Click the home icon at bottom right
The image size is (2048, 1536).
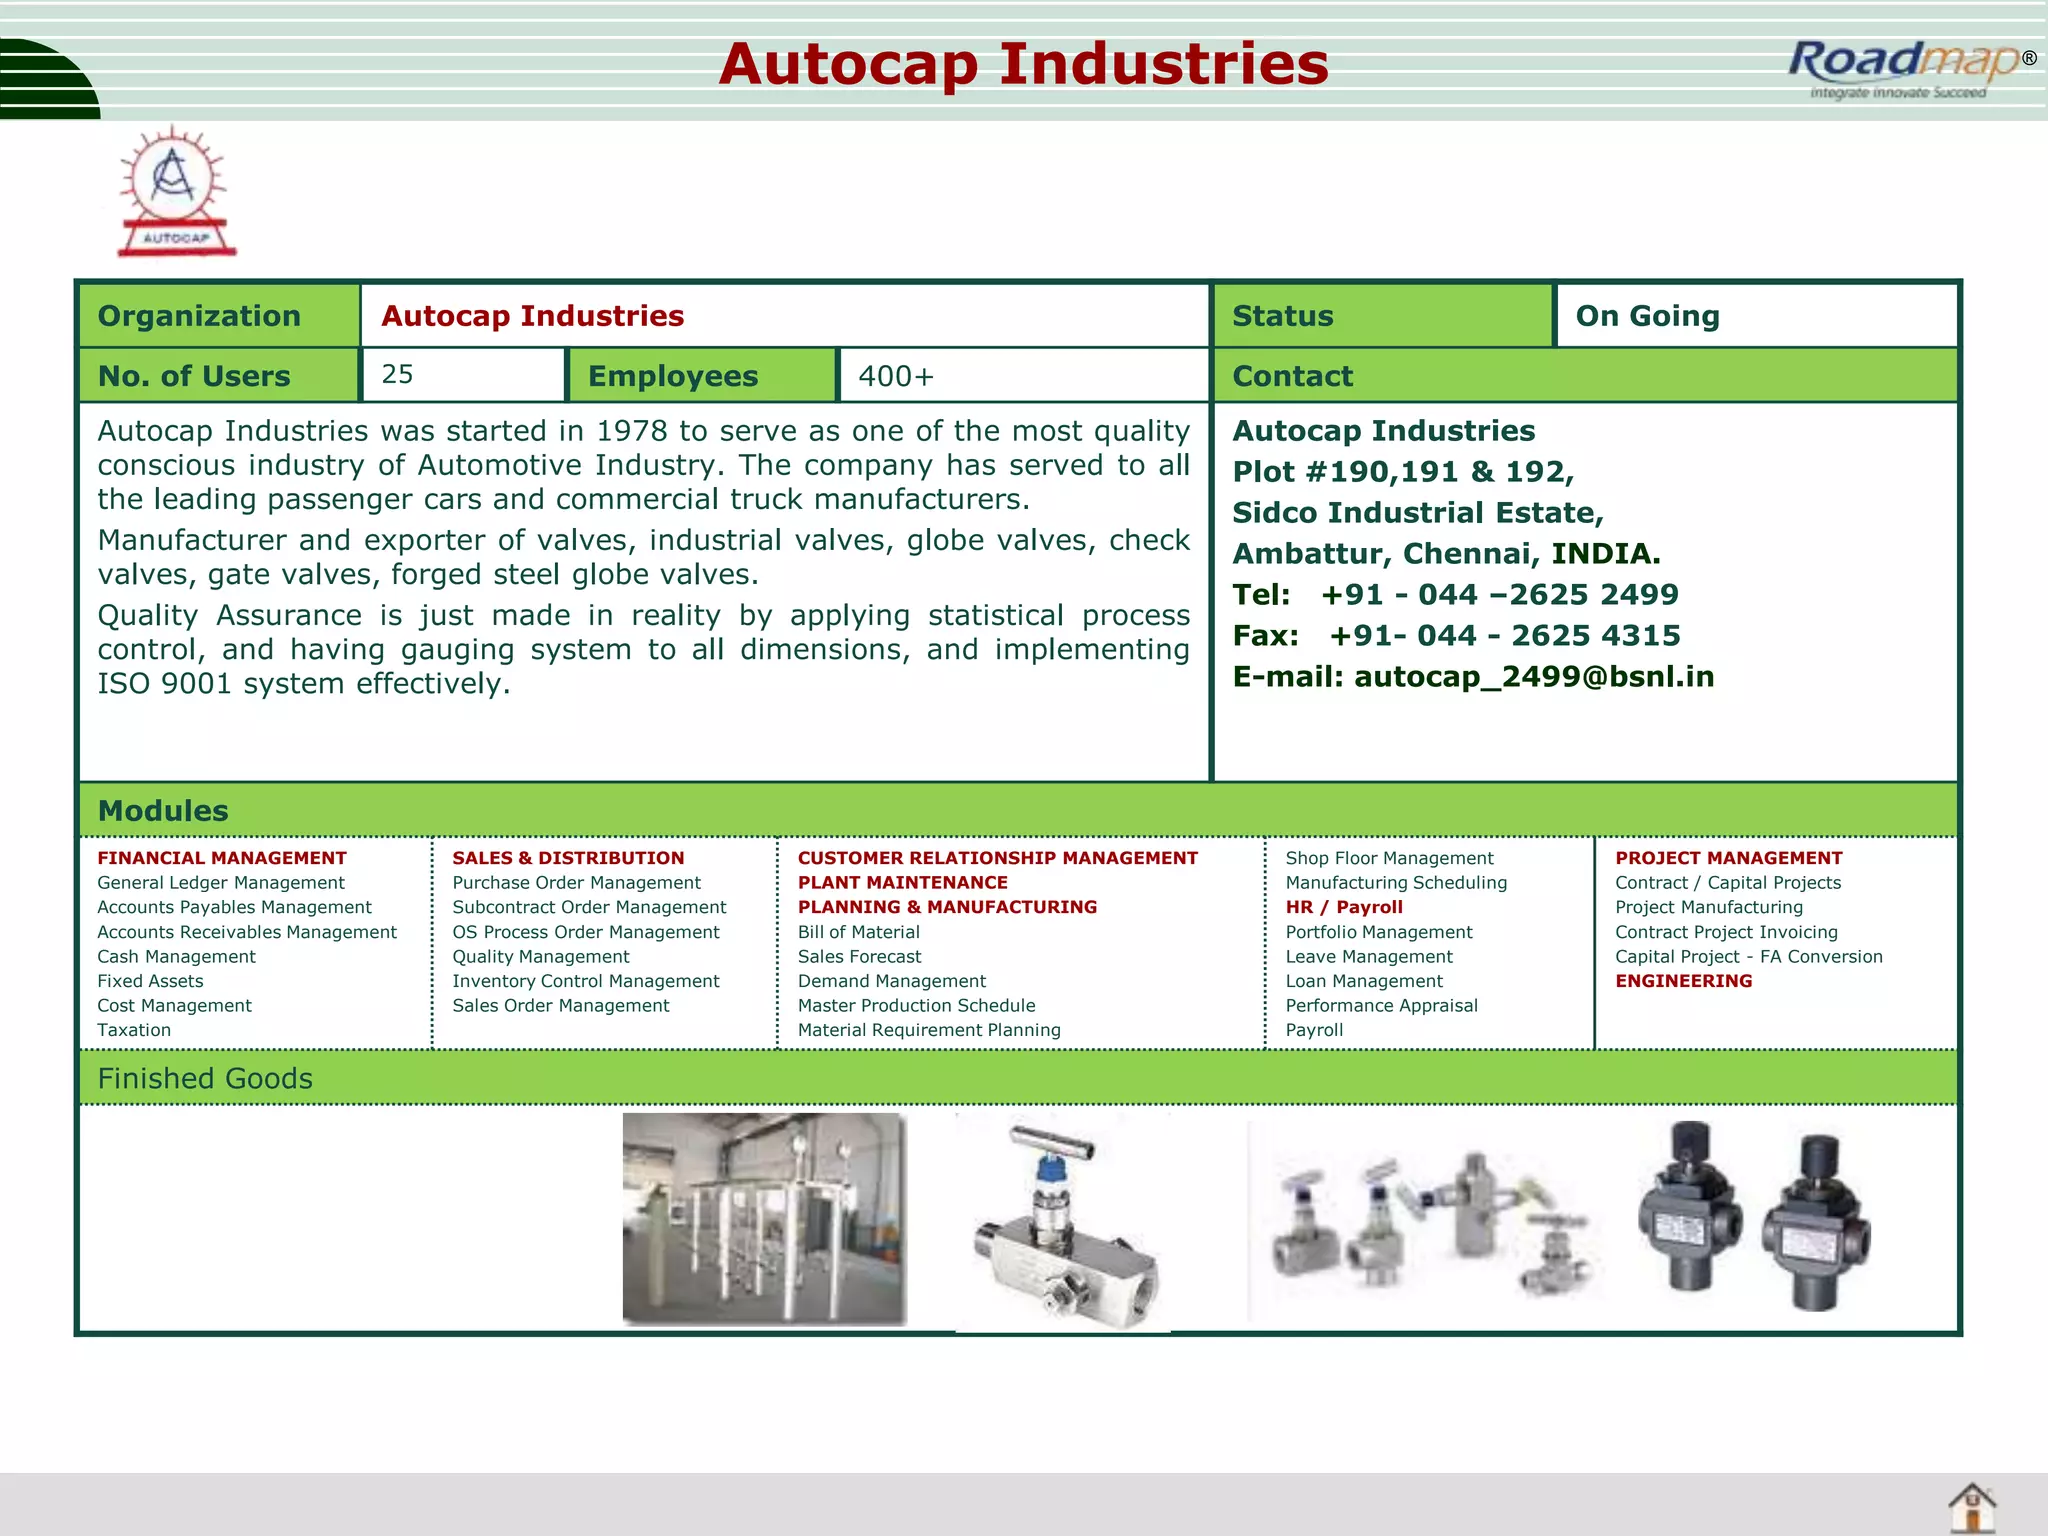[1972, 1506]
